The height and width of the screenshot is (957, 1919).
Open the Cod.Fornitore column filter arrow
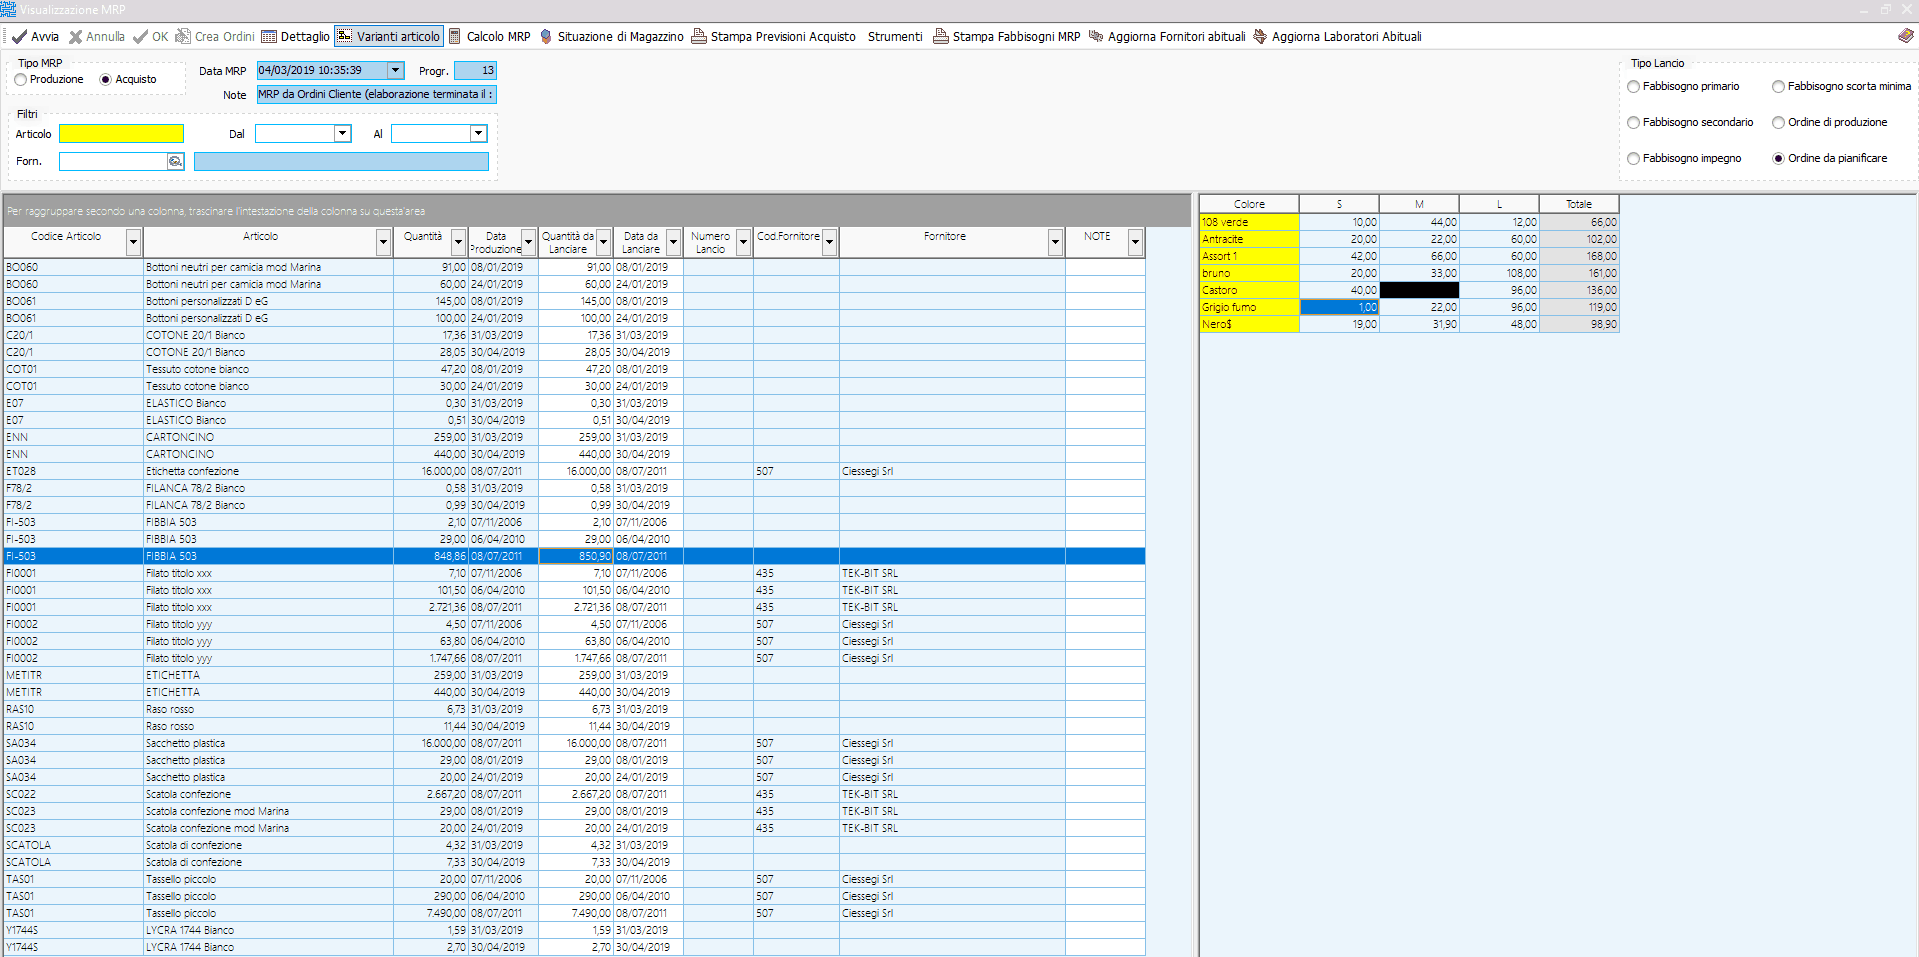click(830, 242)
